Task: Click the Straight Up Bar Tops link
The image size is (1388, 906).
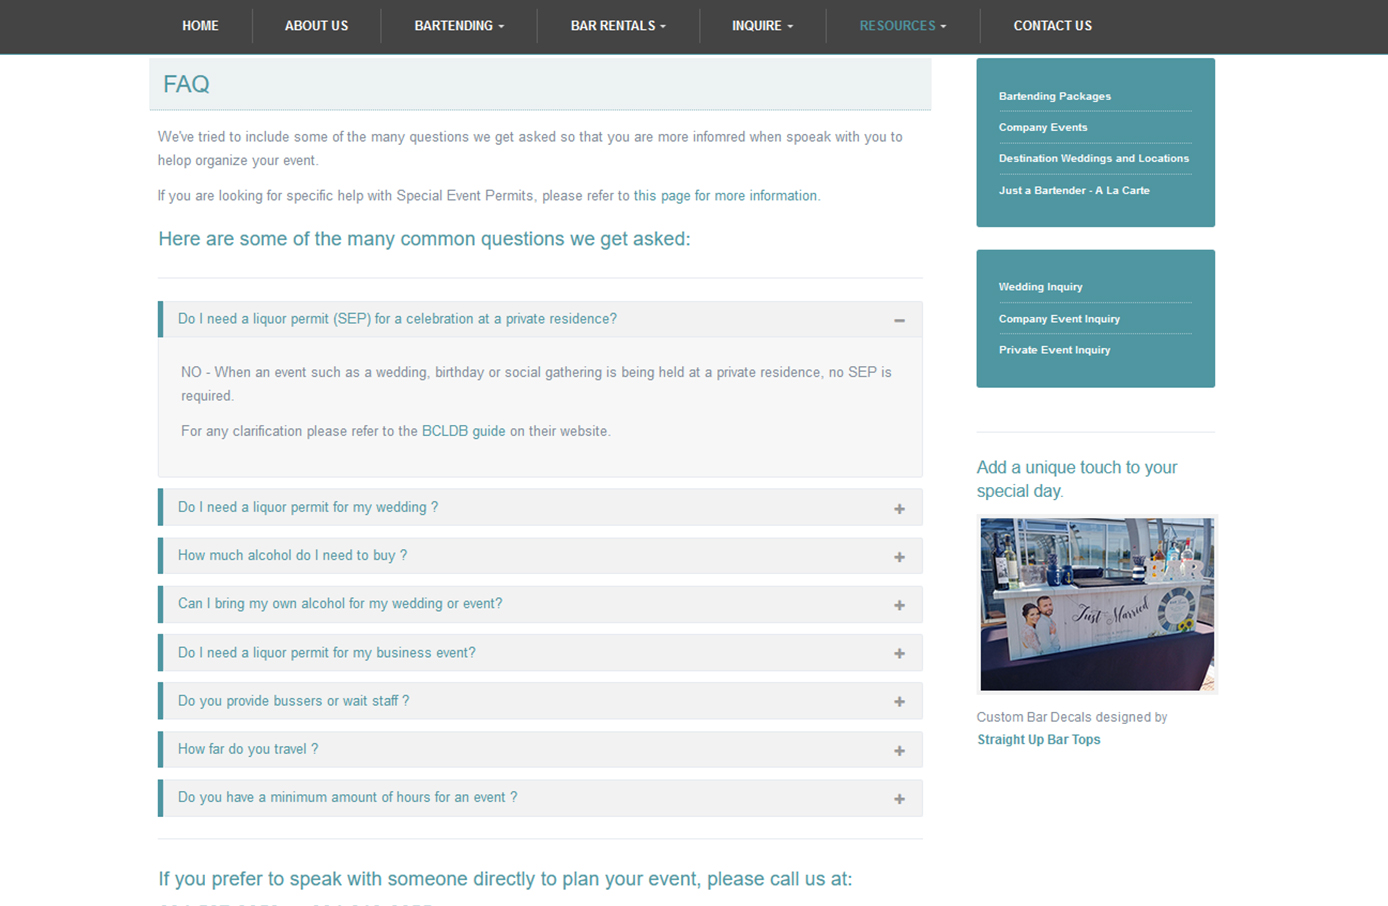Action: point(1038,740)
